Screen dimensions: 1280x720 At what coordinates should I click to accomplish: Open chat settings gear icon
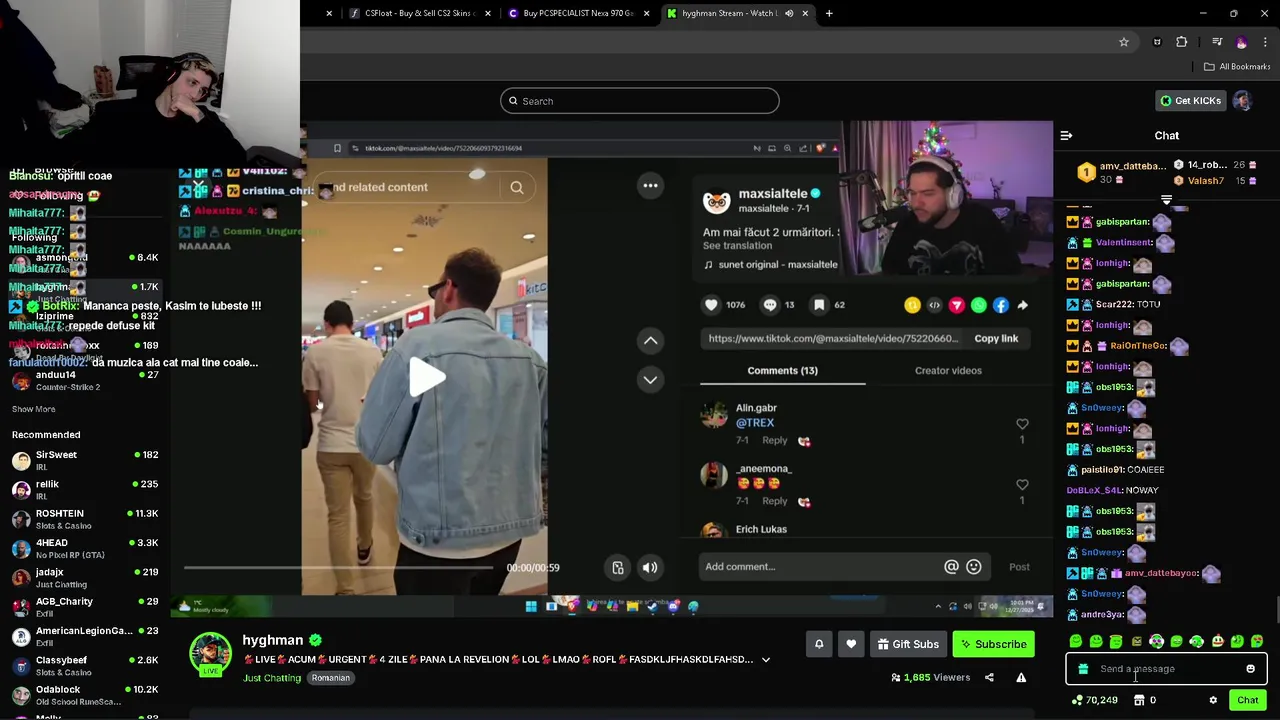pos(1213,700)
